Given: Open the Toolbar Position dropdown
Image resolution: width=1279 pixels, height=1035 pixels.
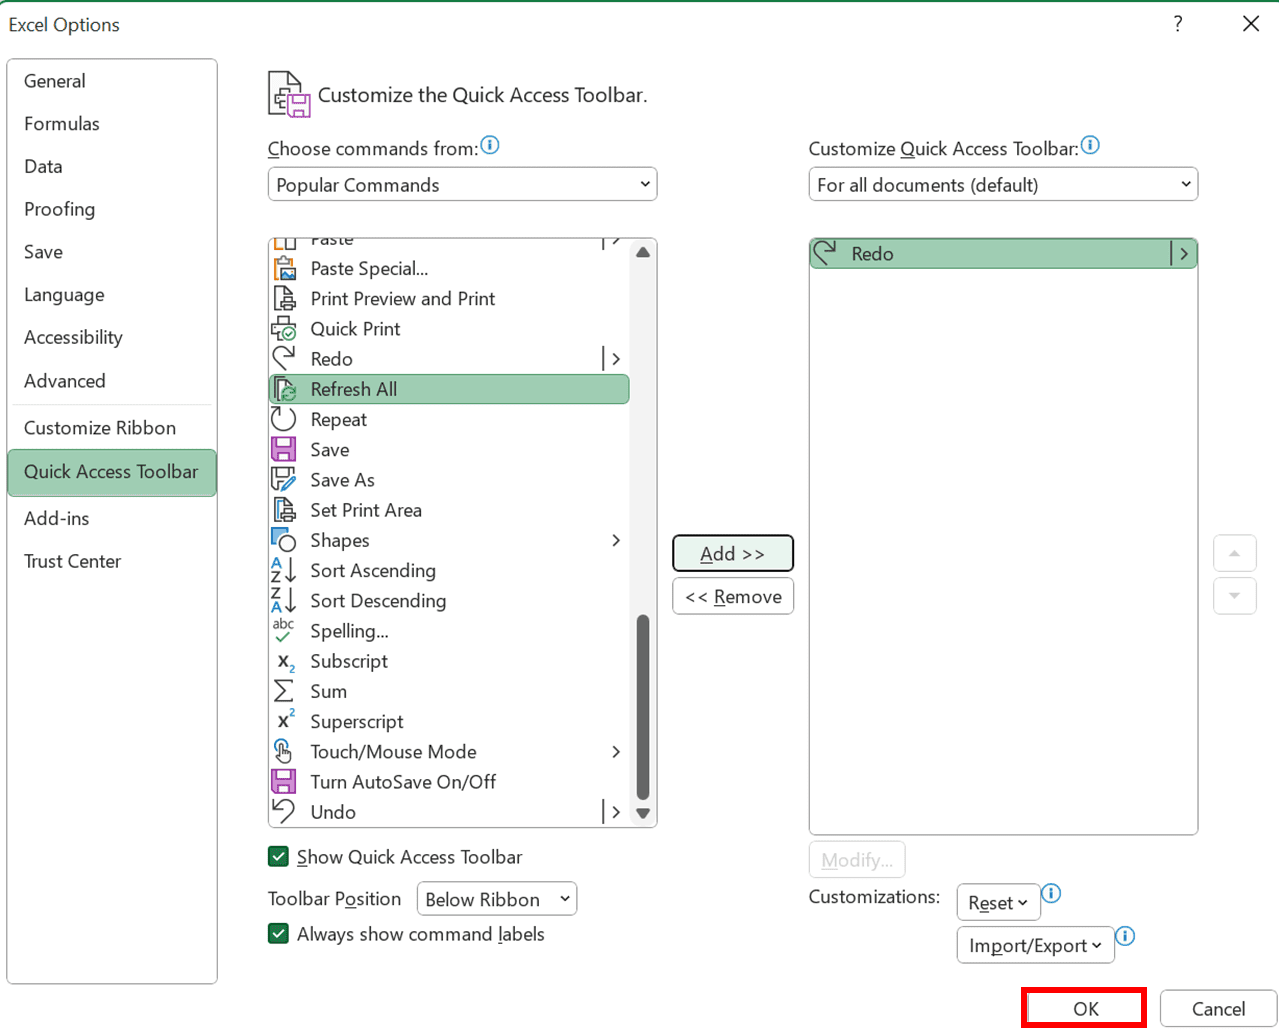Looking at the screenshot, I should (497, 899).
